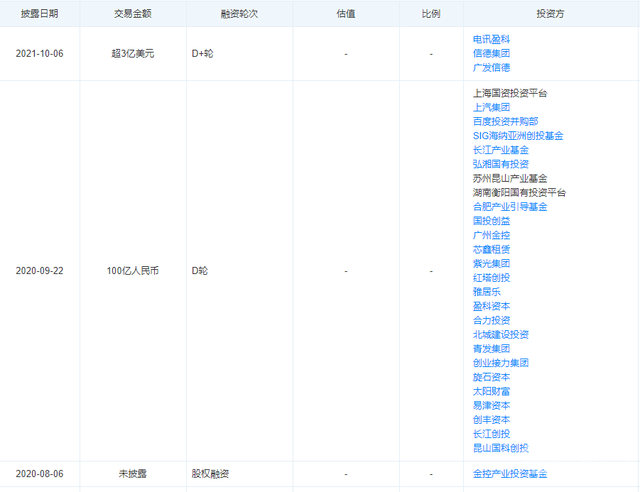Open the 电讯盈科 investor link
The width and height of the screenshot is (640, 492).
pos(491,39)
